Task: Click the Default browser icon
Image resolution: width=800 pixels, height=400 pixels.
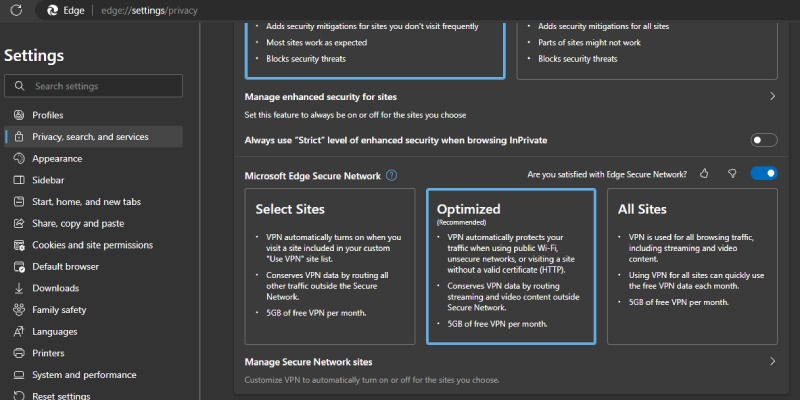Action: coord(19,267)
